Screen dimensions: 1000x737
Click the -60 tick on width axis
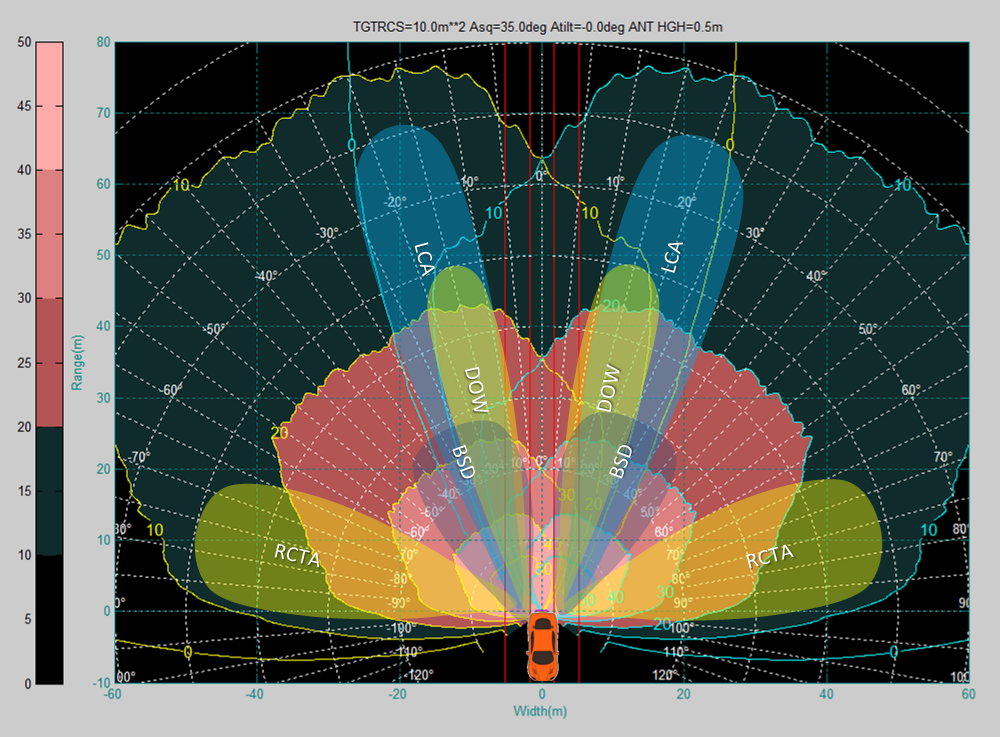pos(114,695)
